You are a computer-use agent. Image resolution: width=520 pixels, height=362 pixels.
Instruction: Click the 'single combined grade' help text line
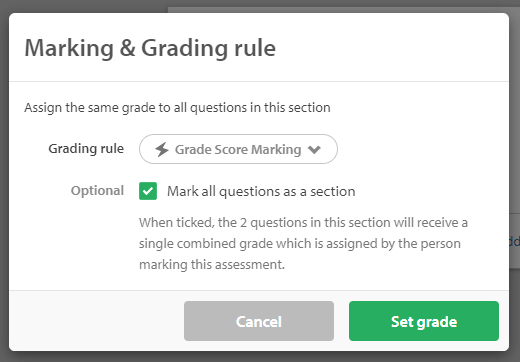pyautogui.click(x=300, y=243)
